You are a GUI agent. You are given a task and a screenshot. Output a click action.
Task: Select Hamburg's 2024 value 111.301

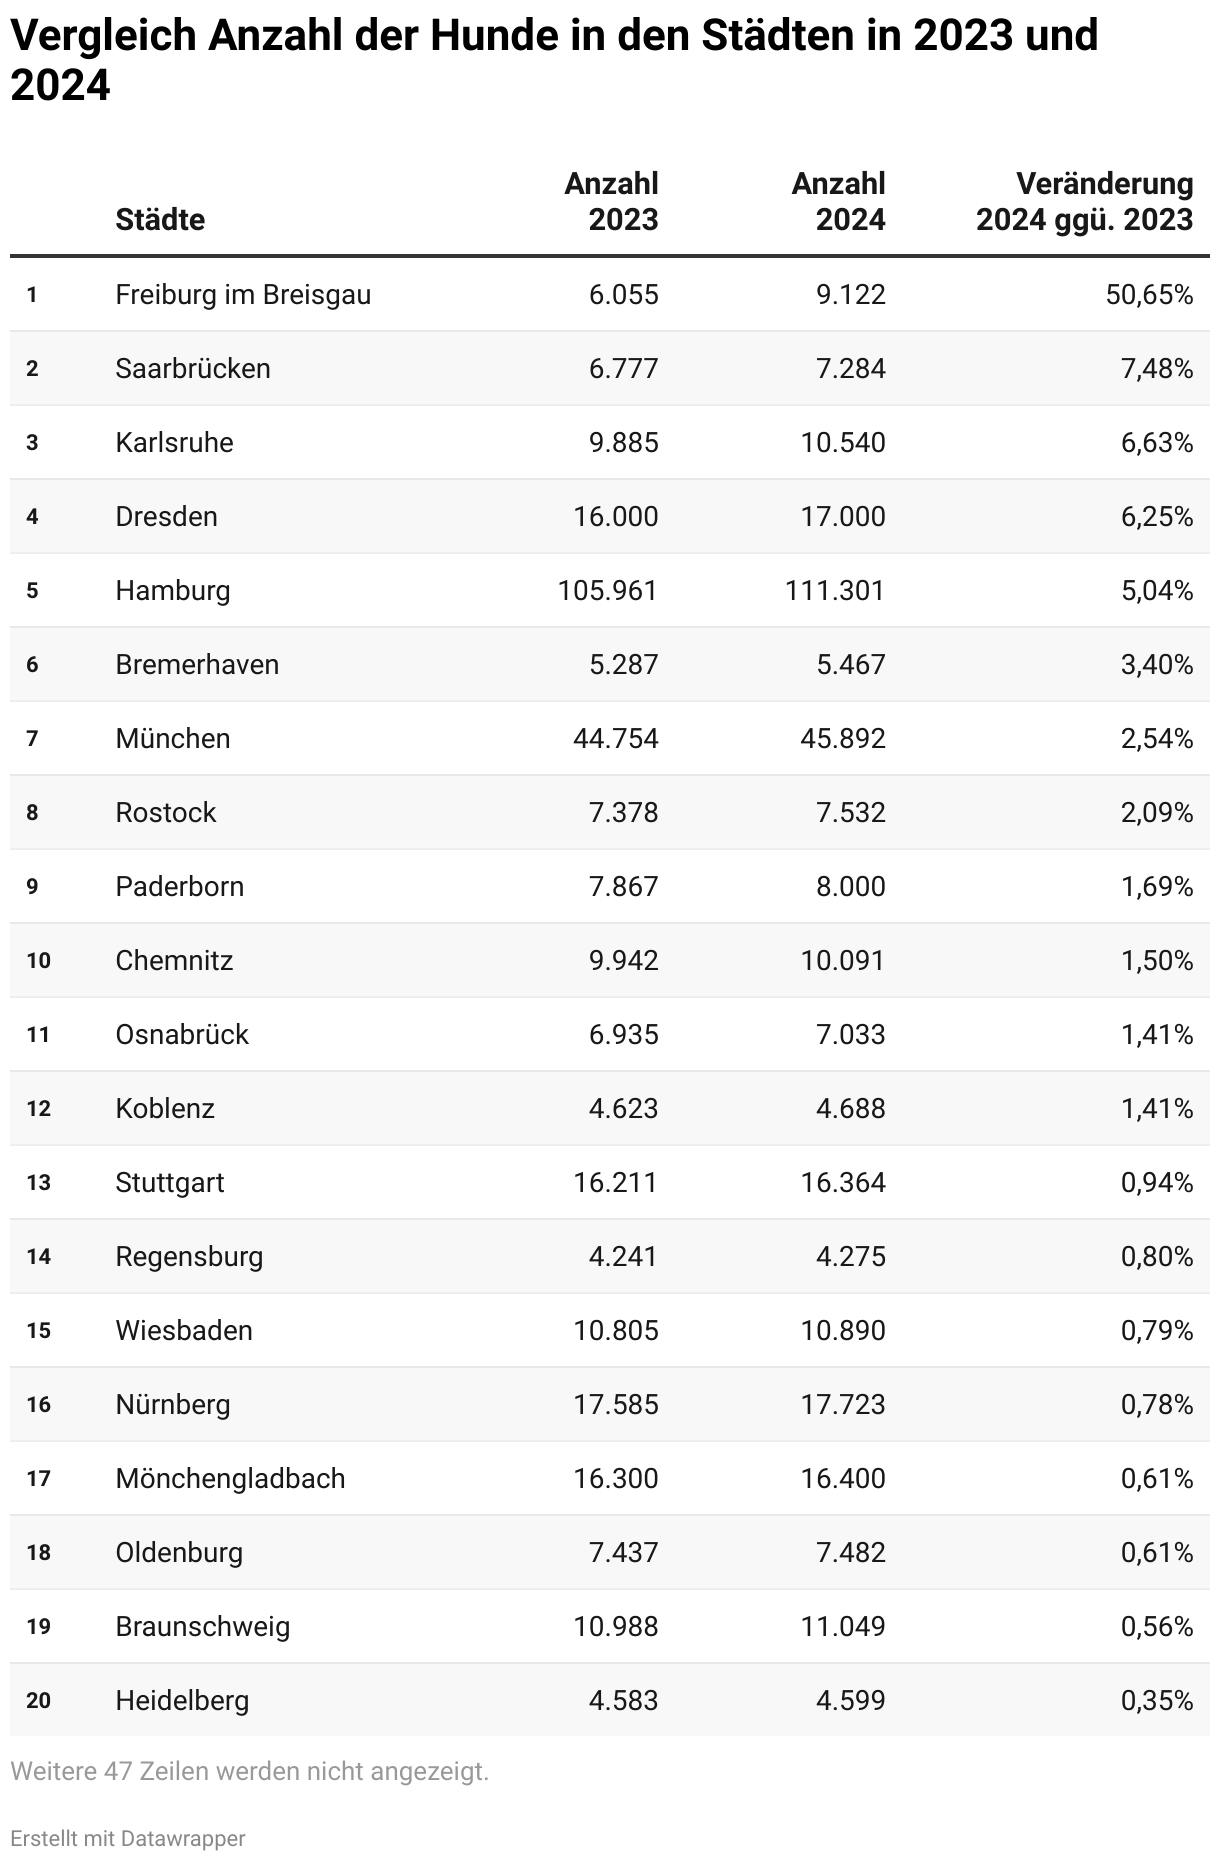pyautogui.click(x=835, y=591)
